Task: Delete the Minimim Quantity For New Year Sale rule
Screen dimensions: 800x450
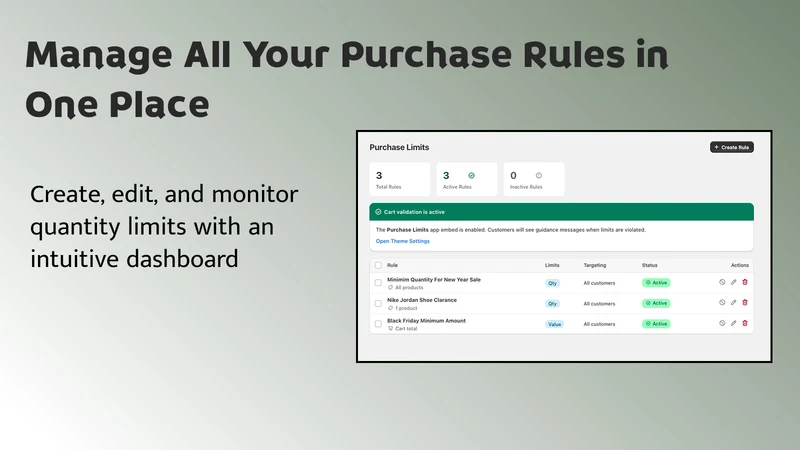Action: point(745,282)
